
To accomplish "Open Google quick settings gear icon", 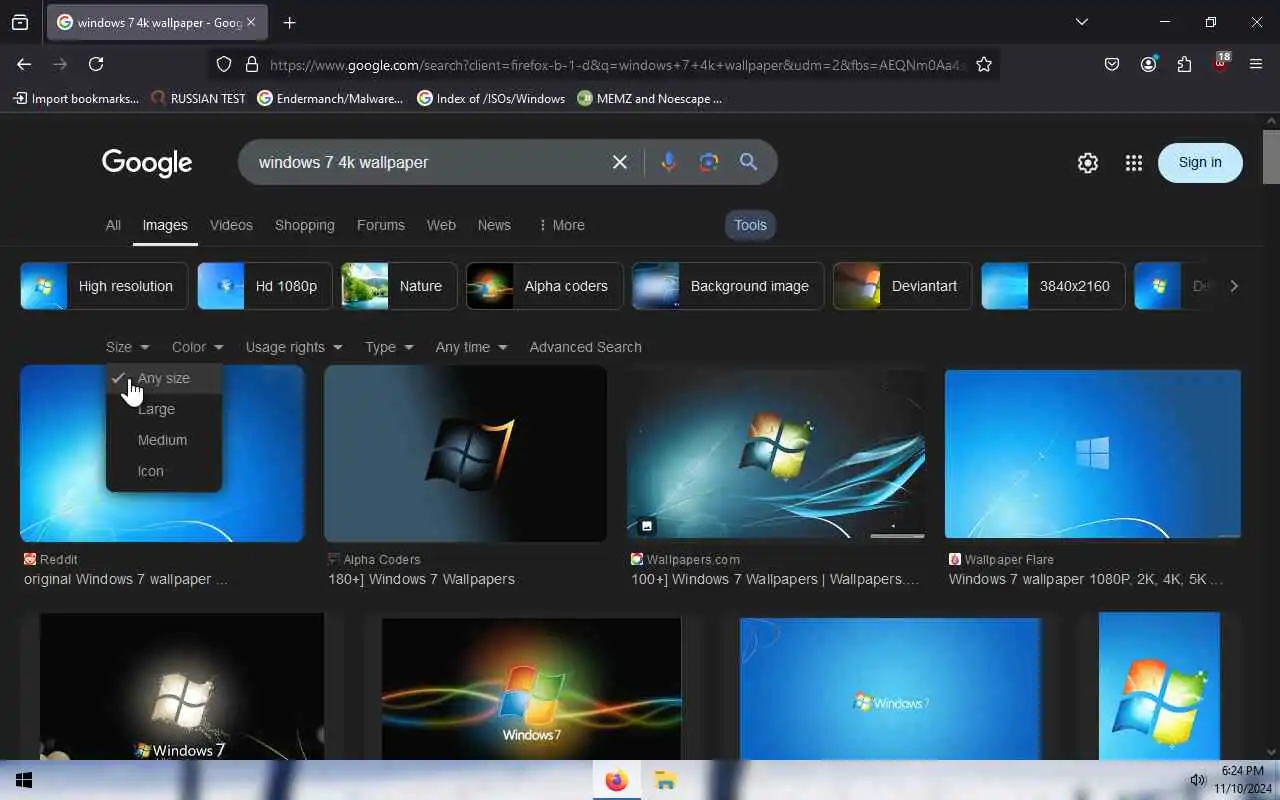I will 1088,163.
